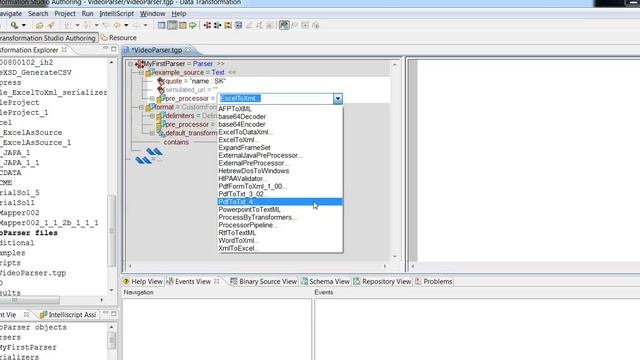Open the IntelliScript menu
This screenshot has width=640, height=360.
coord(117,13)
